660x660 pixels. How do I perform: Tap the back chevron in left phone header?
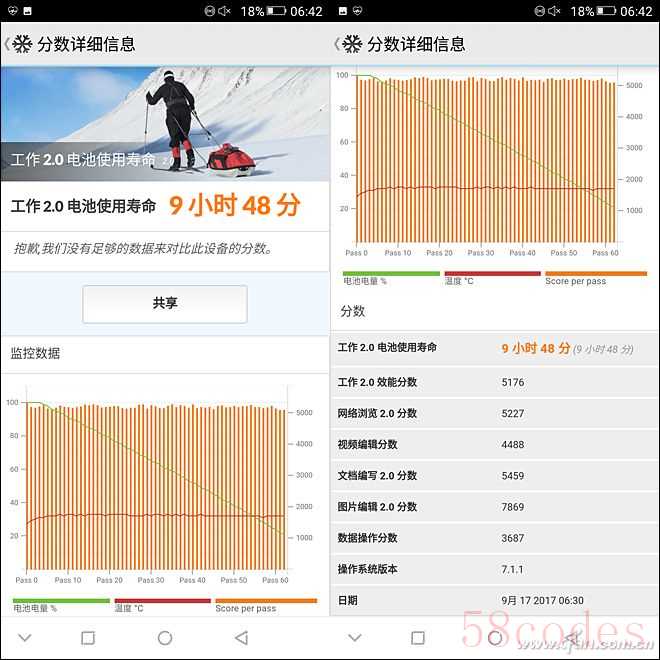coord(7,44)
